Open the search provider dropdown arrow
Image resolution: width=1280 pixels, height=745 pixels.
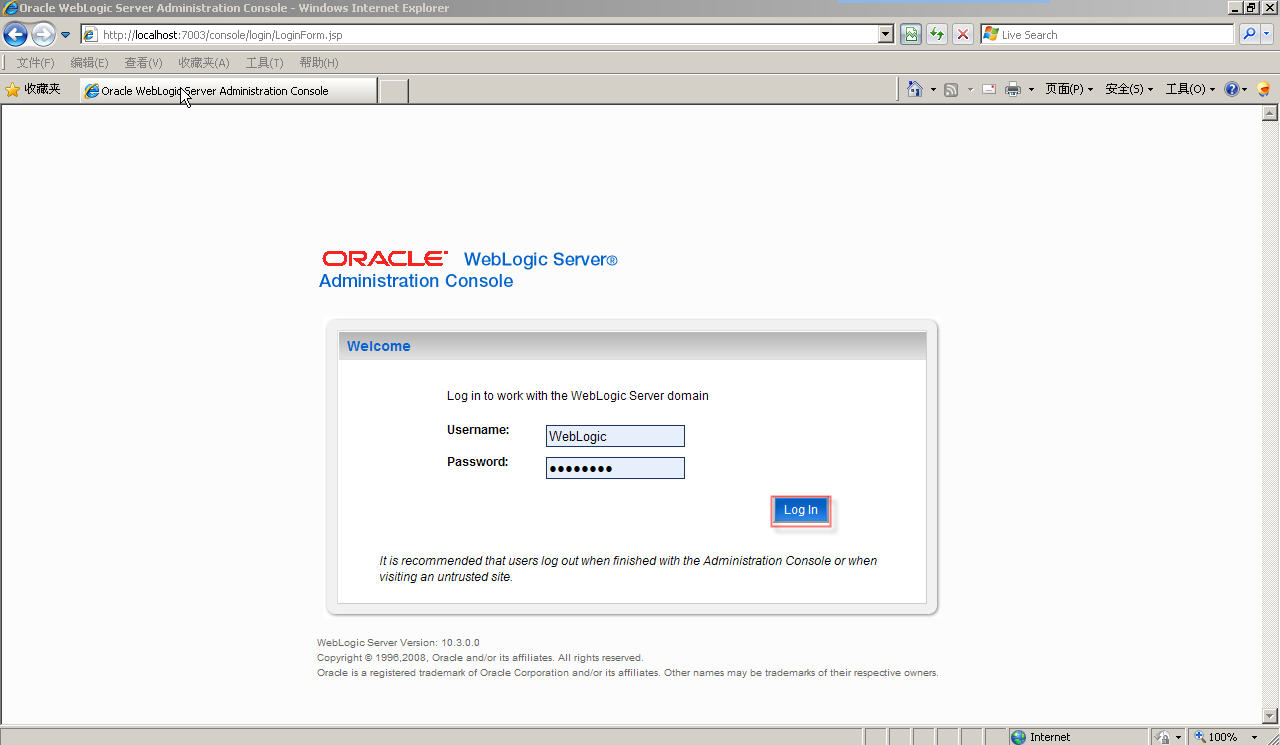tap(1268, 35)
